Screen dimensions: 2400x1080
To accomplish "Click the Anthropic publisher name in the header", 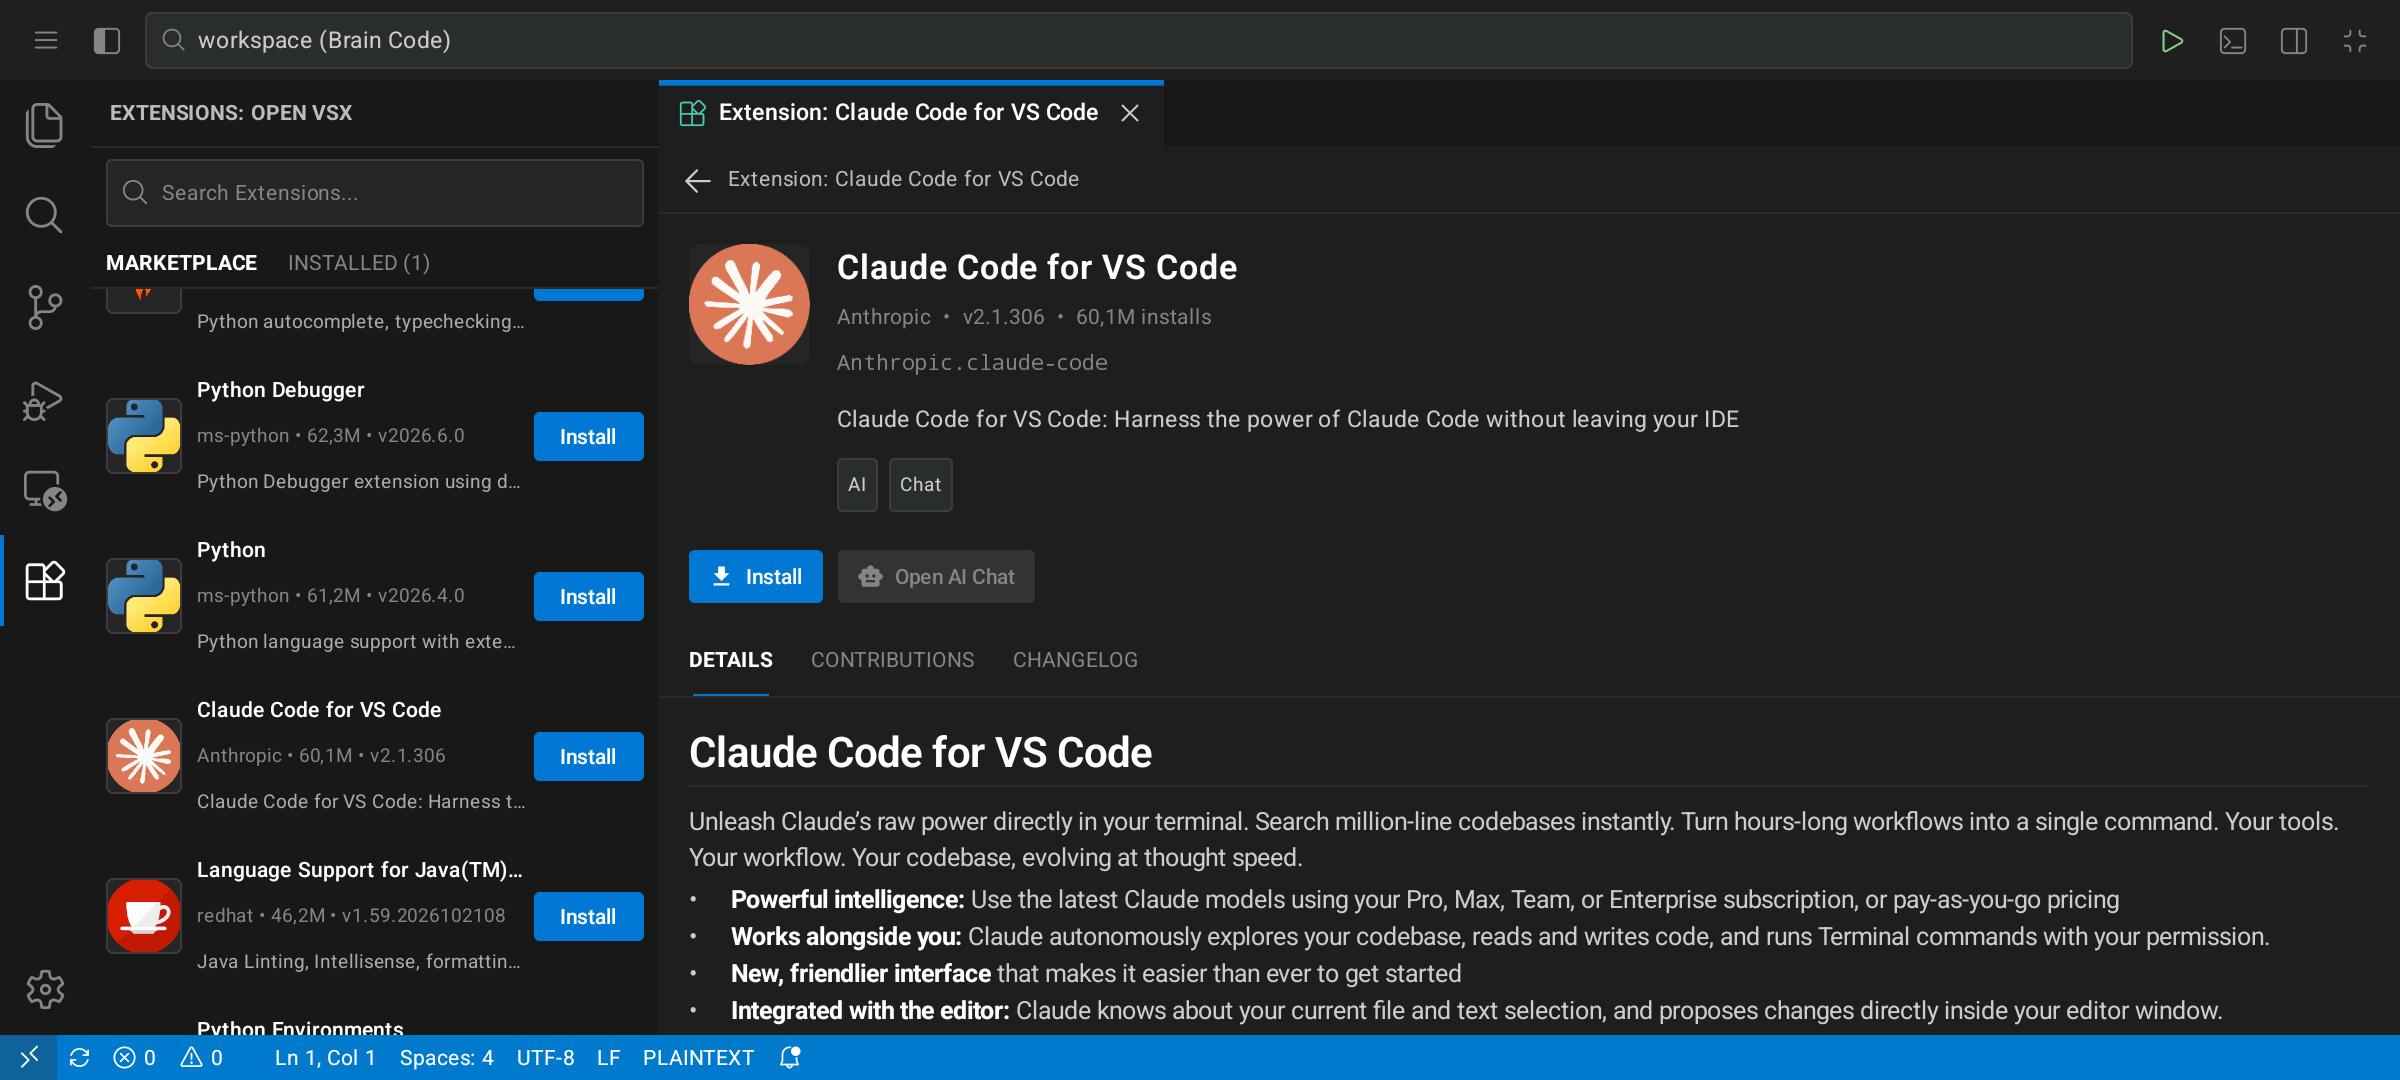I will coord(884,317).
